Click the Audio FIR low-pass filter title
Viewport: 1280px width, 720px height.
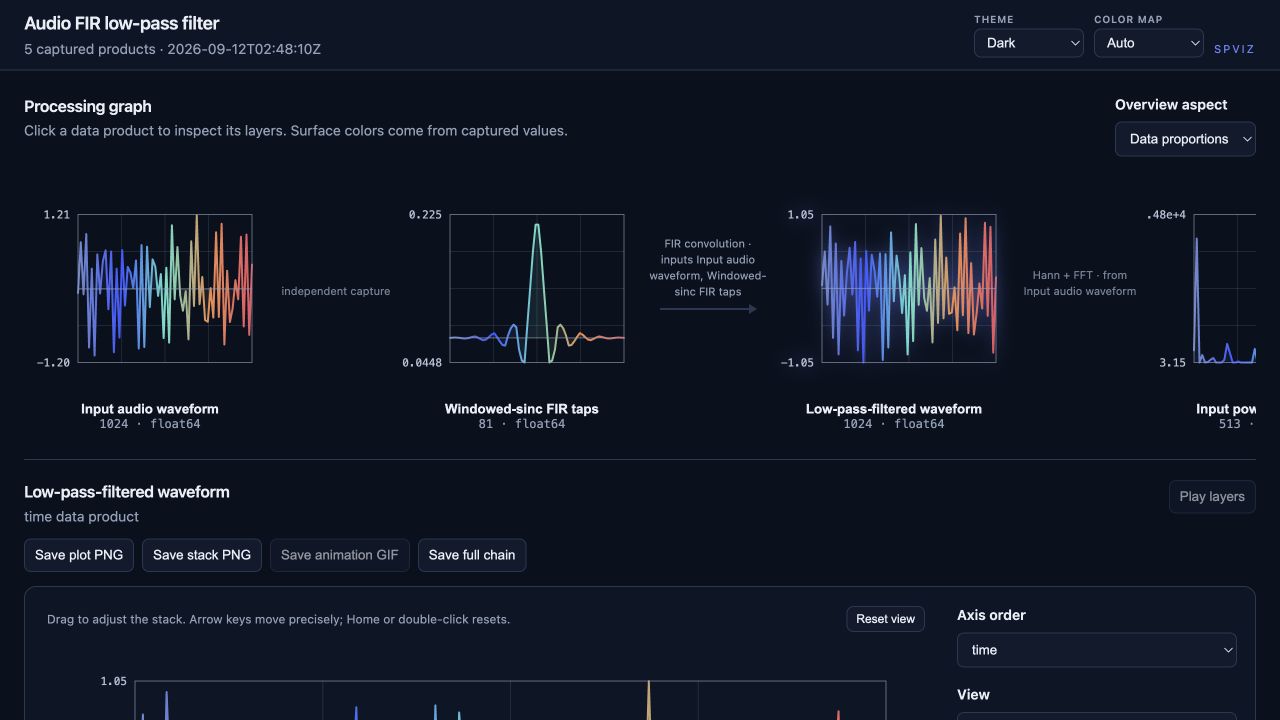coord(122,23)
